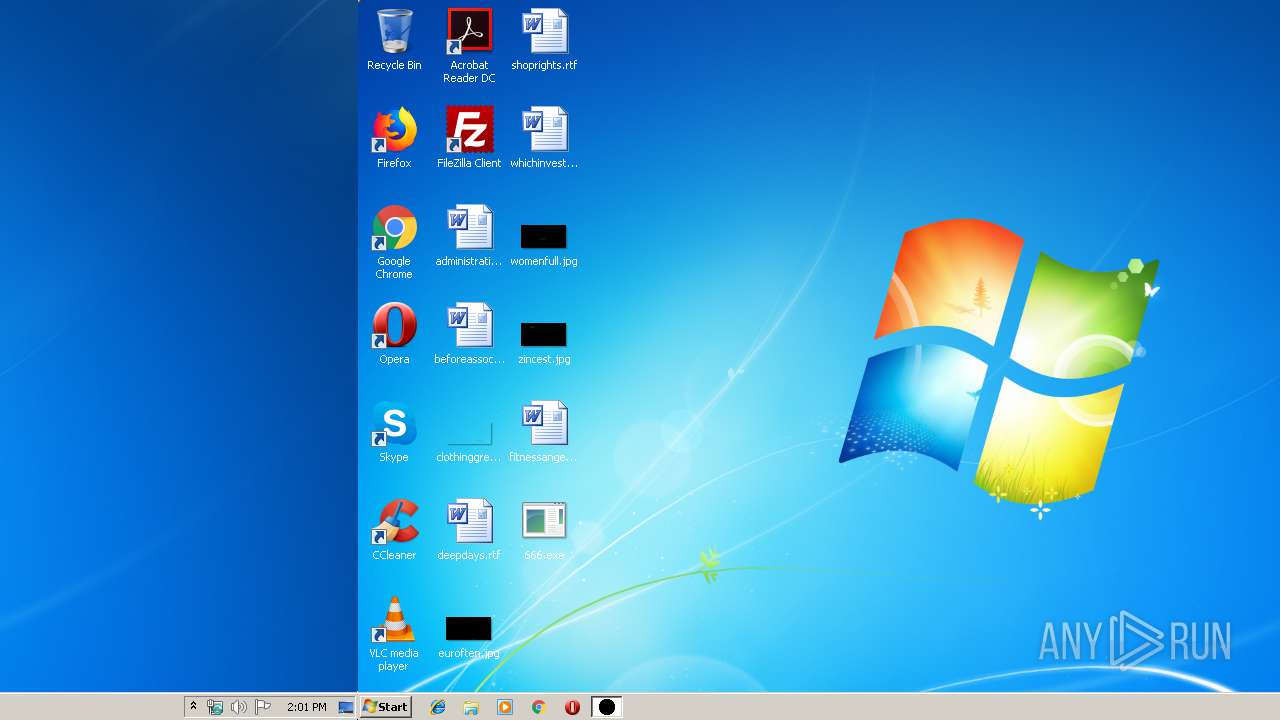Open Windows Explorer folder in taskbar
This screenshot has width=1280, height=720.
(471, 707)
